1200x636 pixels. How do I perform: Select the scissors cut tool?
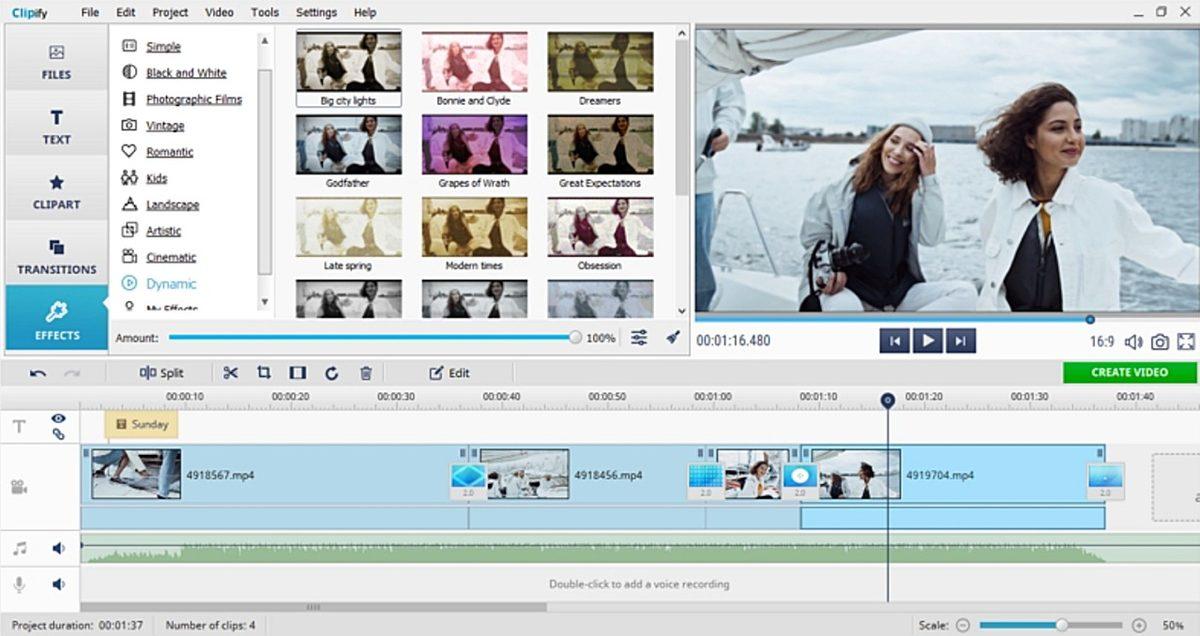[229, 372]
